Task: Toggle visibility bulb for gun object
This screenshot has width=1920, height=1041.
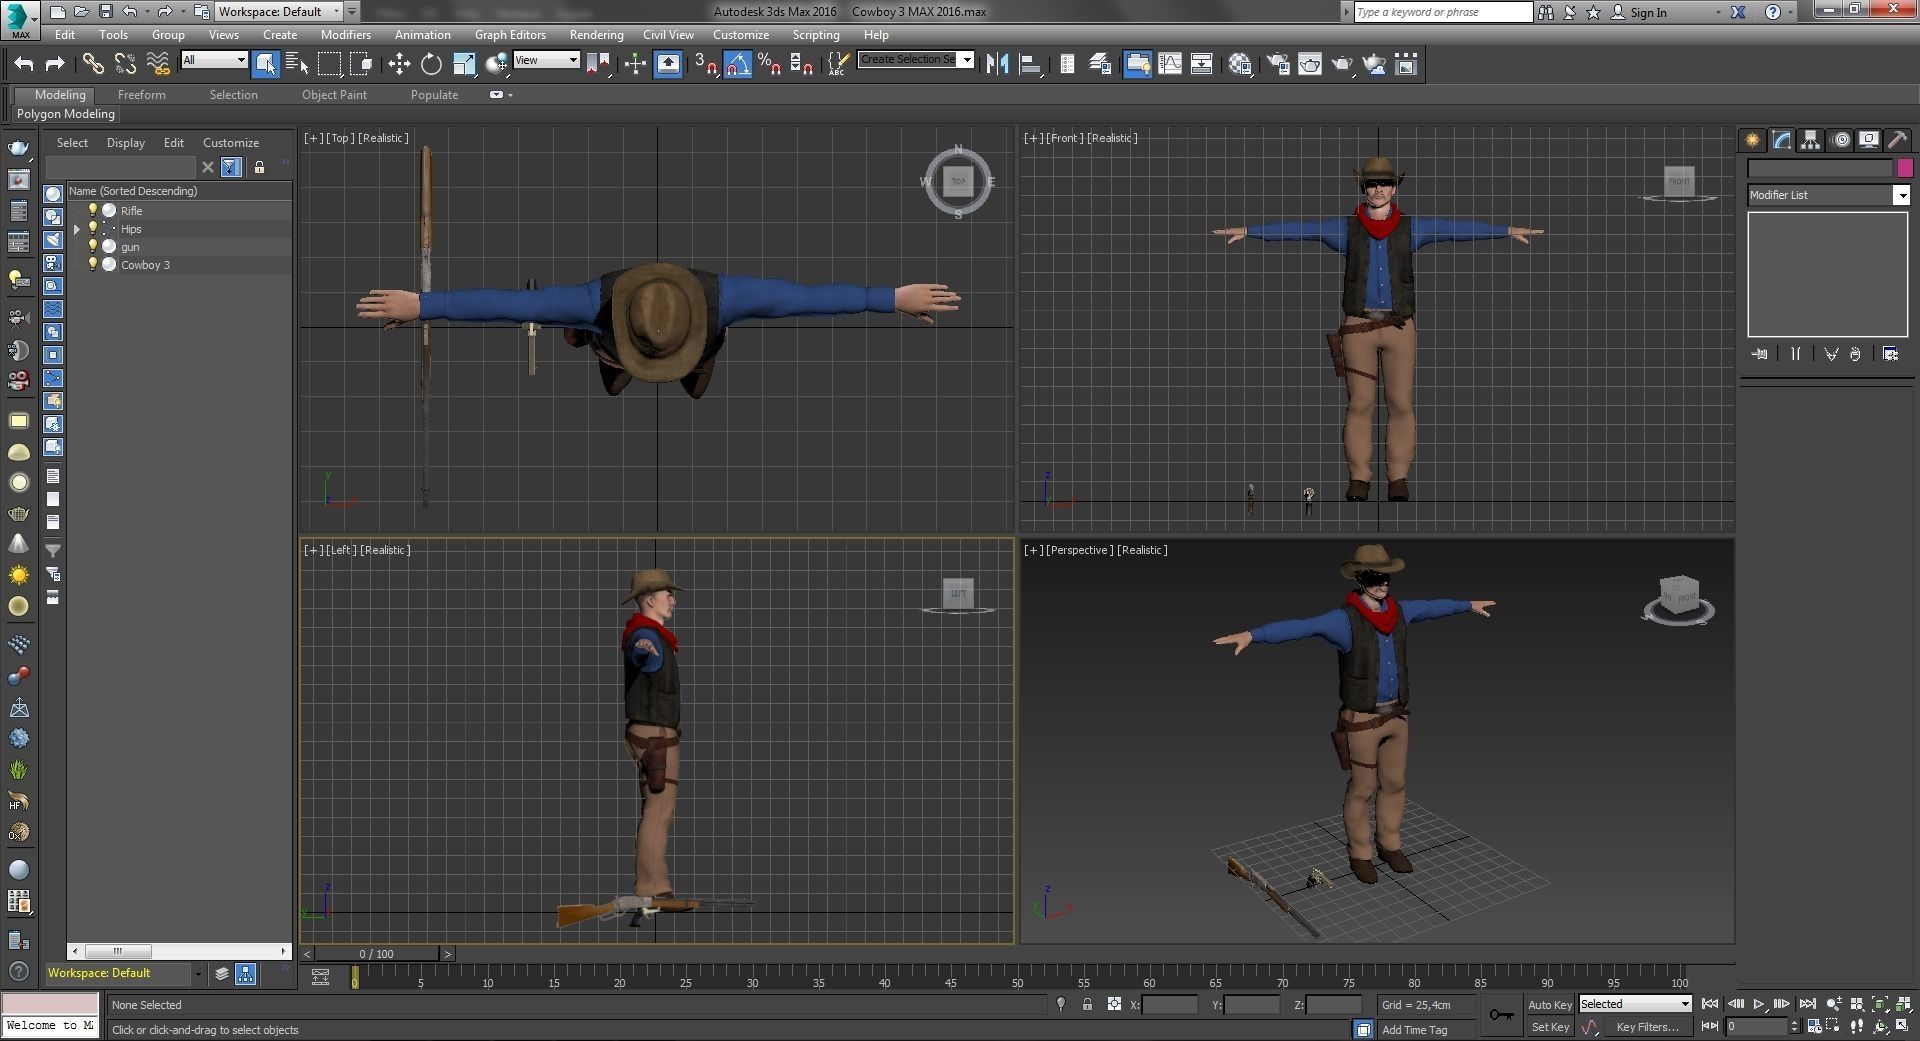Action: point(93,246)
